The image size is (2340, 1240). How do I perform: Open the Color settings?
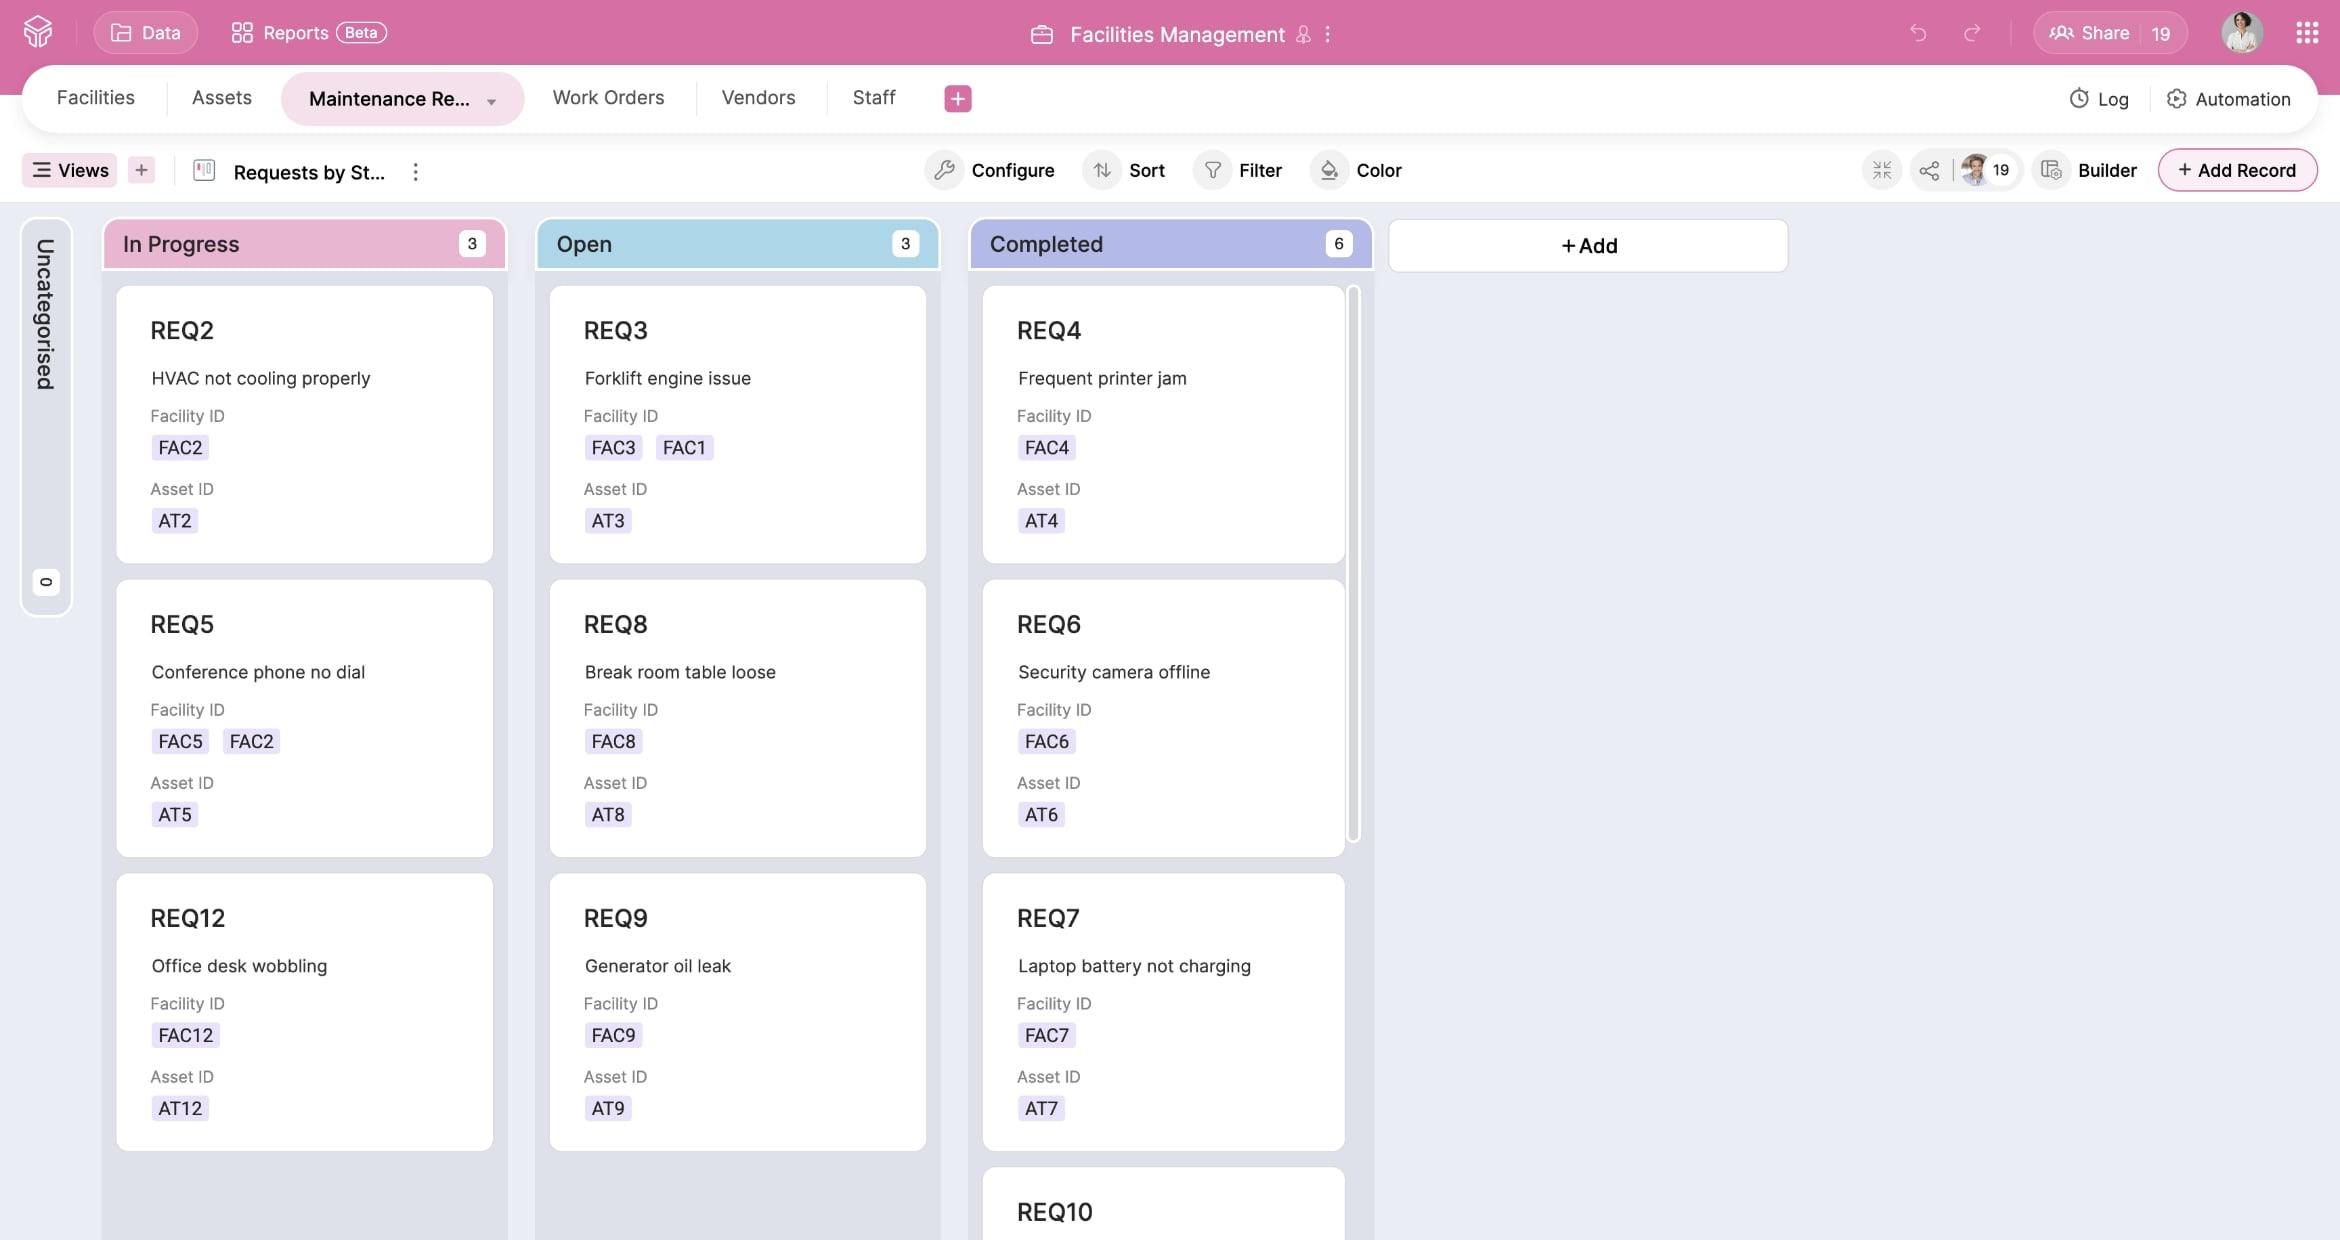[x=1358, y=170]
